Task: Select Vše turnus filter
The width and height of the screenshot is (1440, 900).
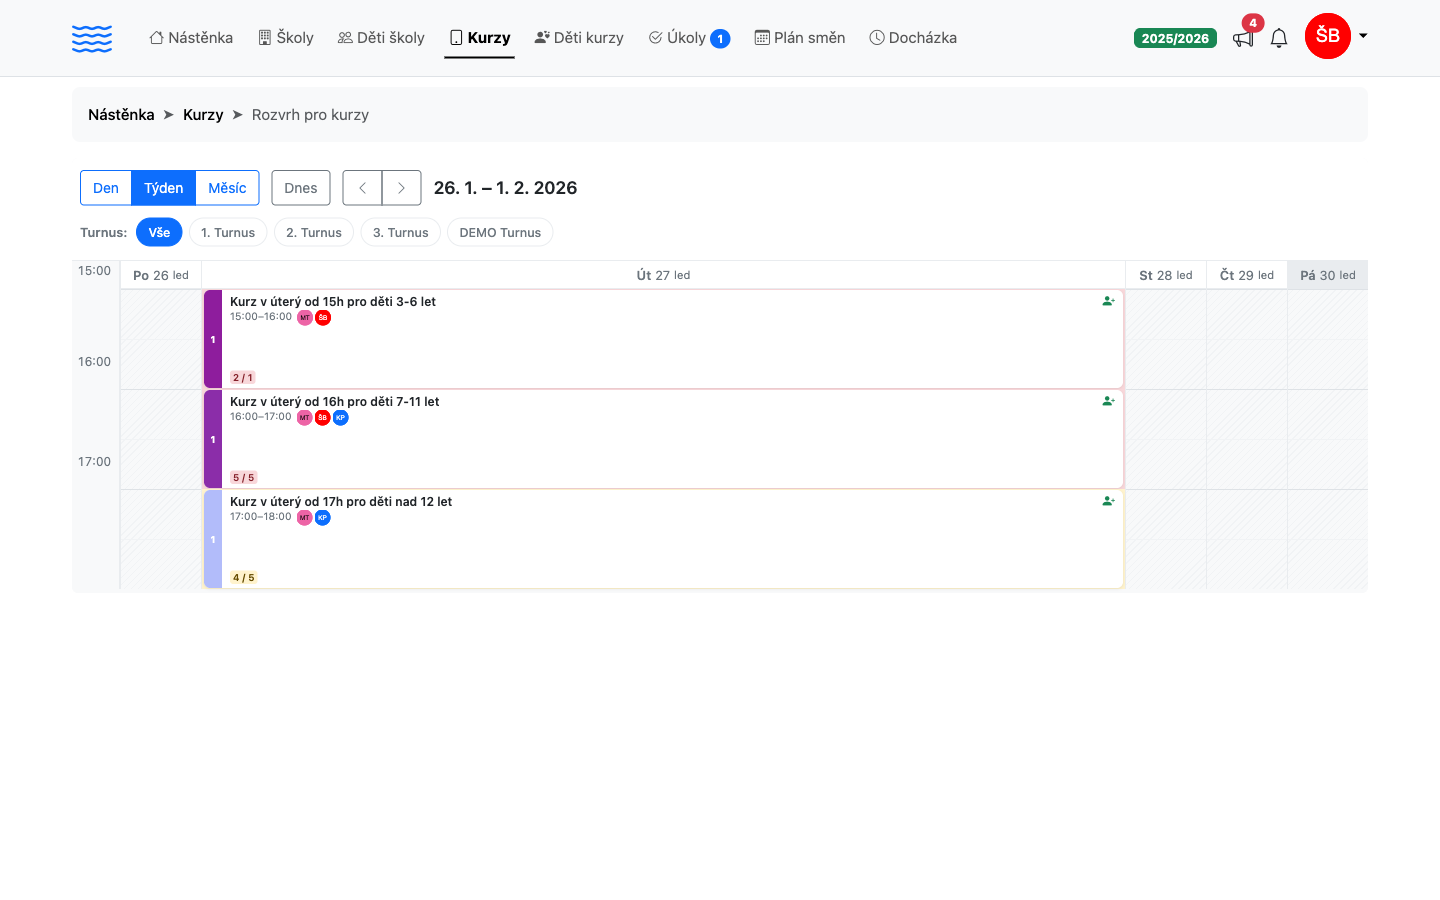Action: (x=159, y=232)
